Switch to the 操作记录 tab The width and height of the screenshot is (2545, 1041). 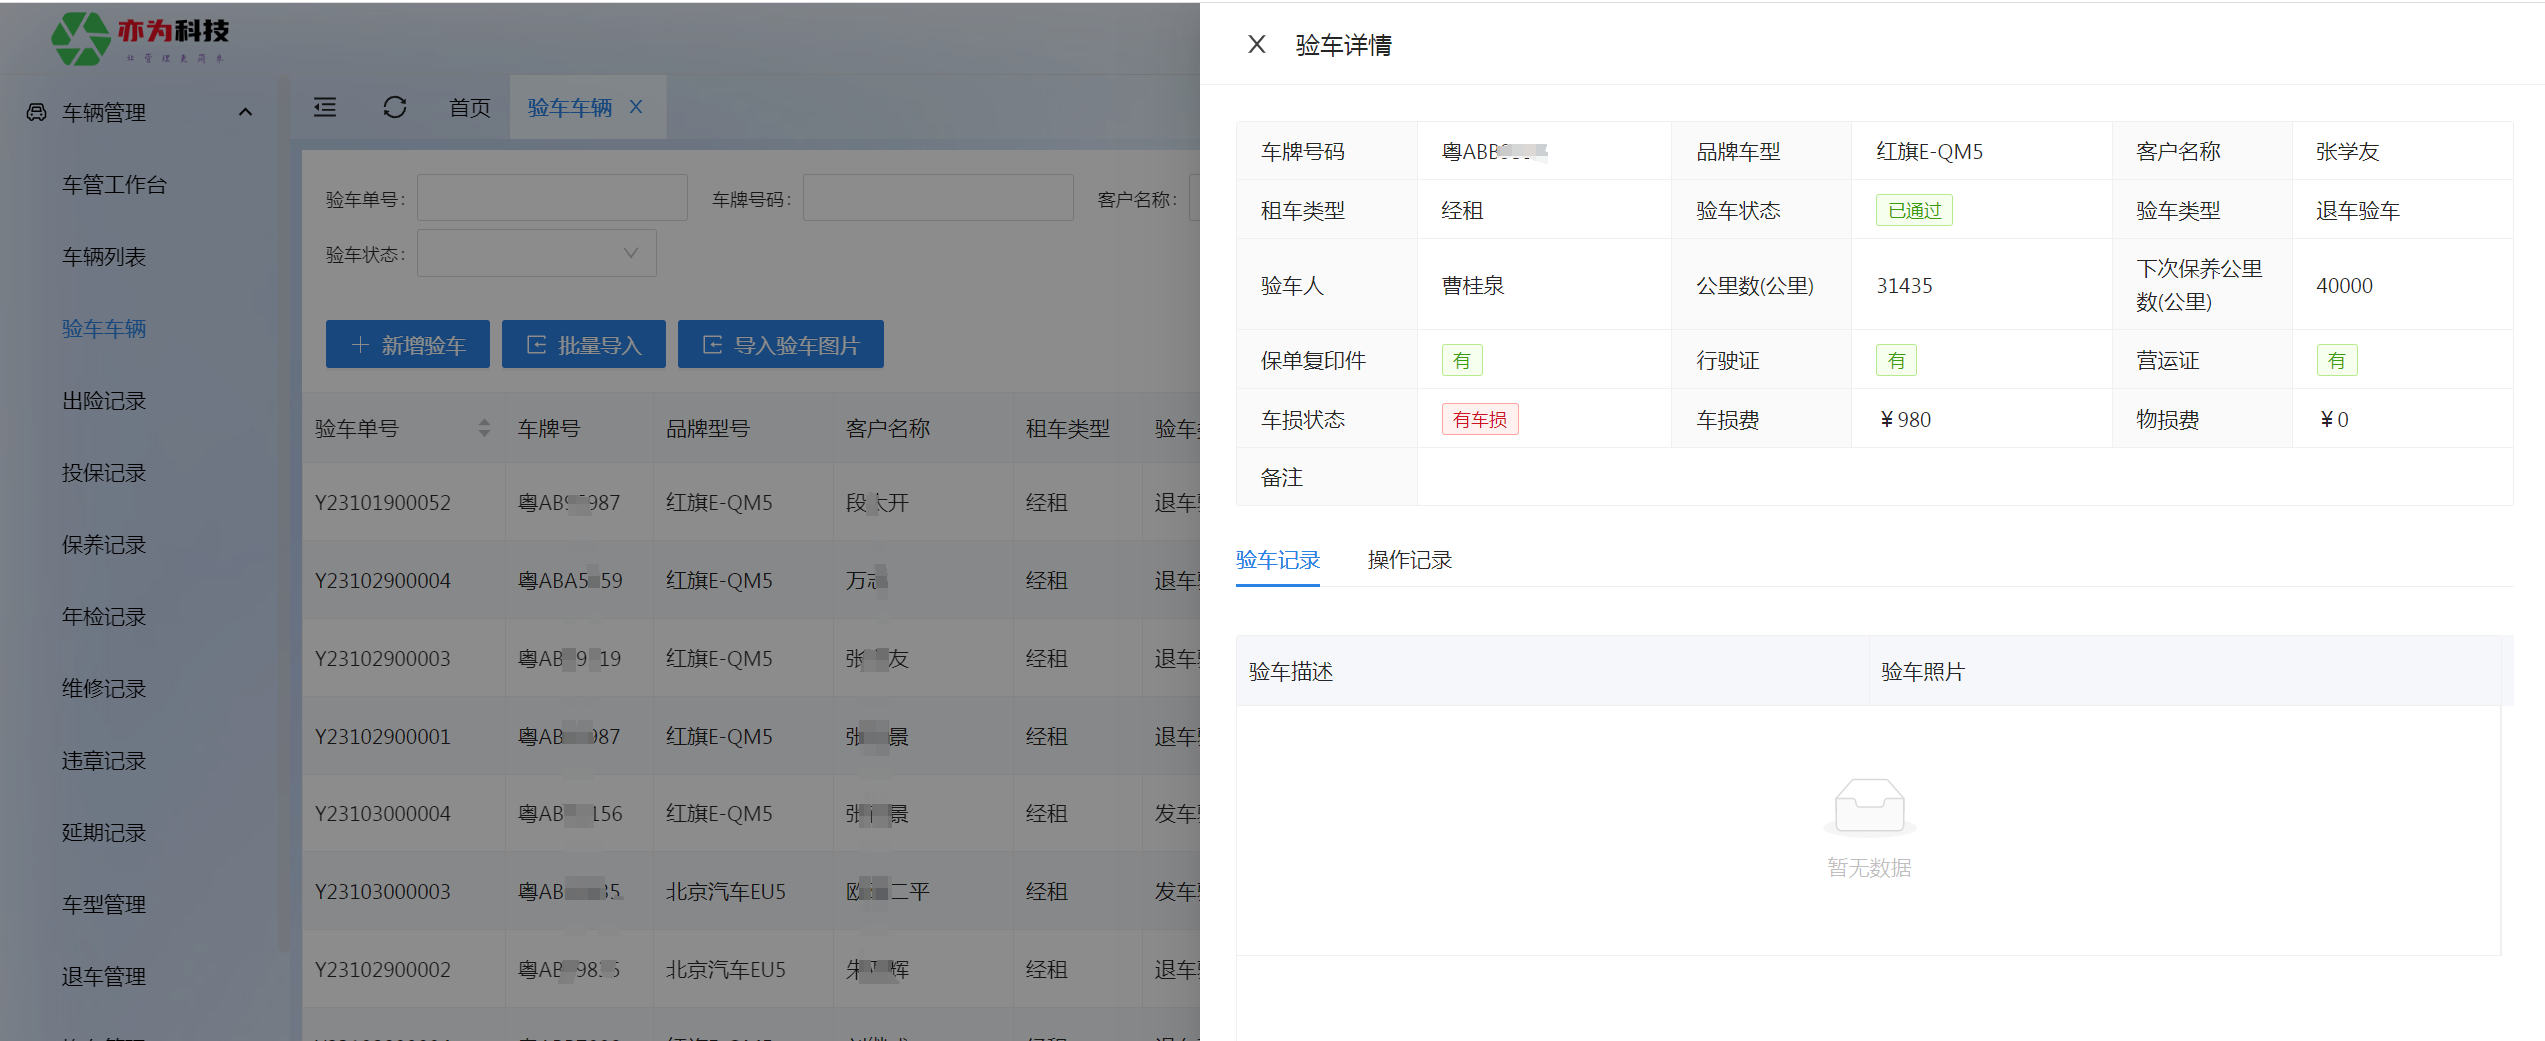(x=1409, y=560)
